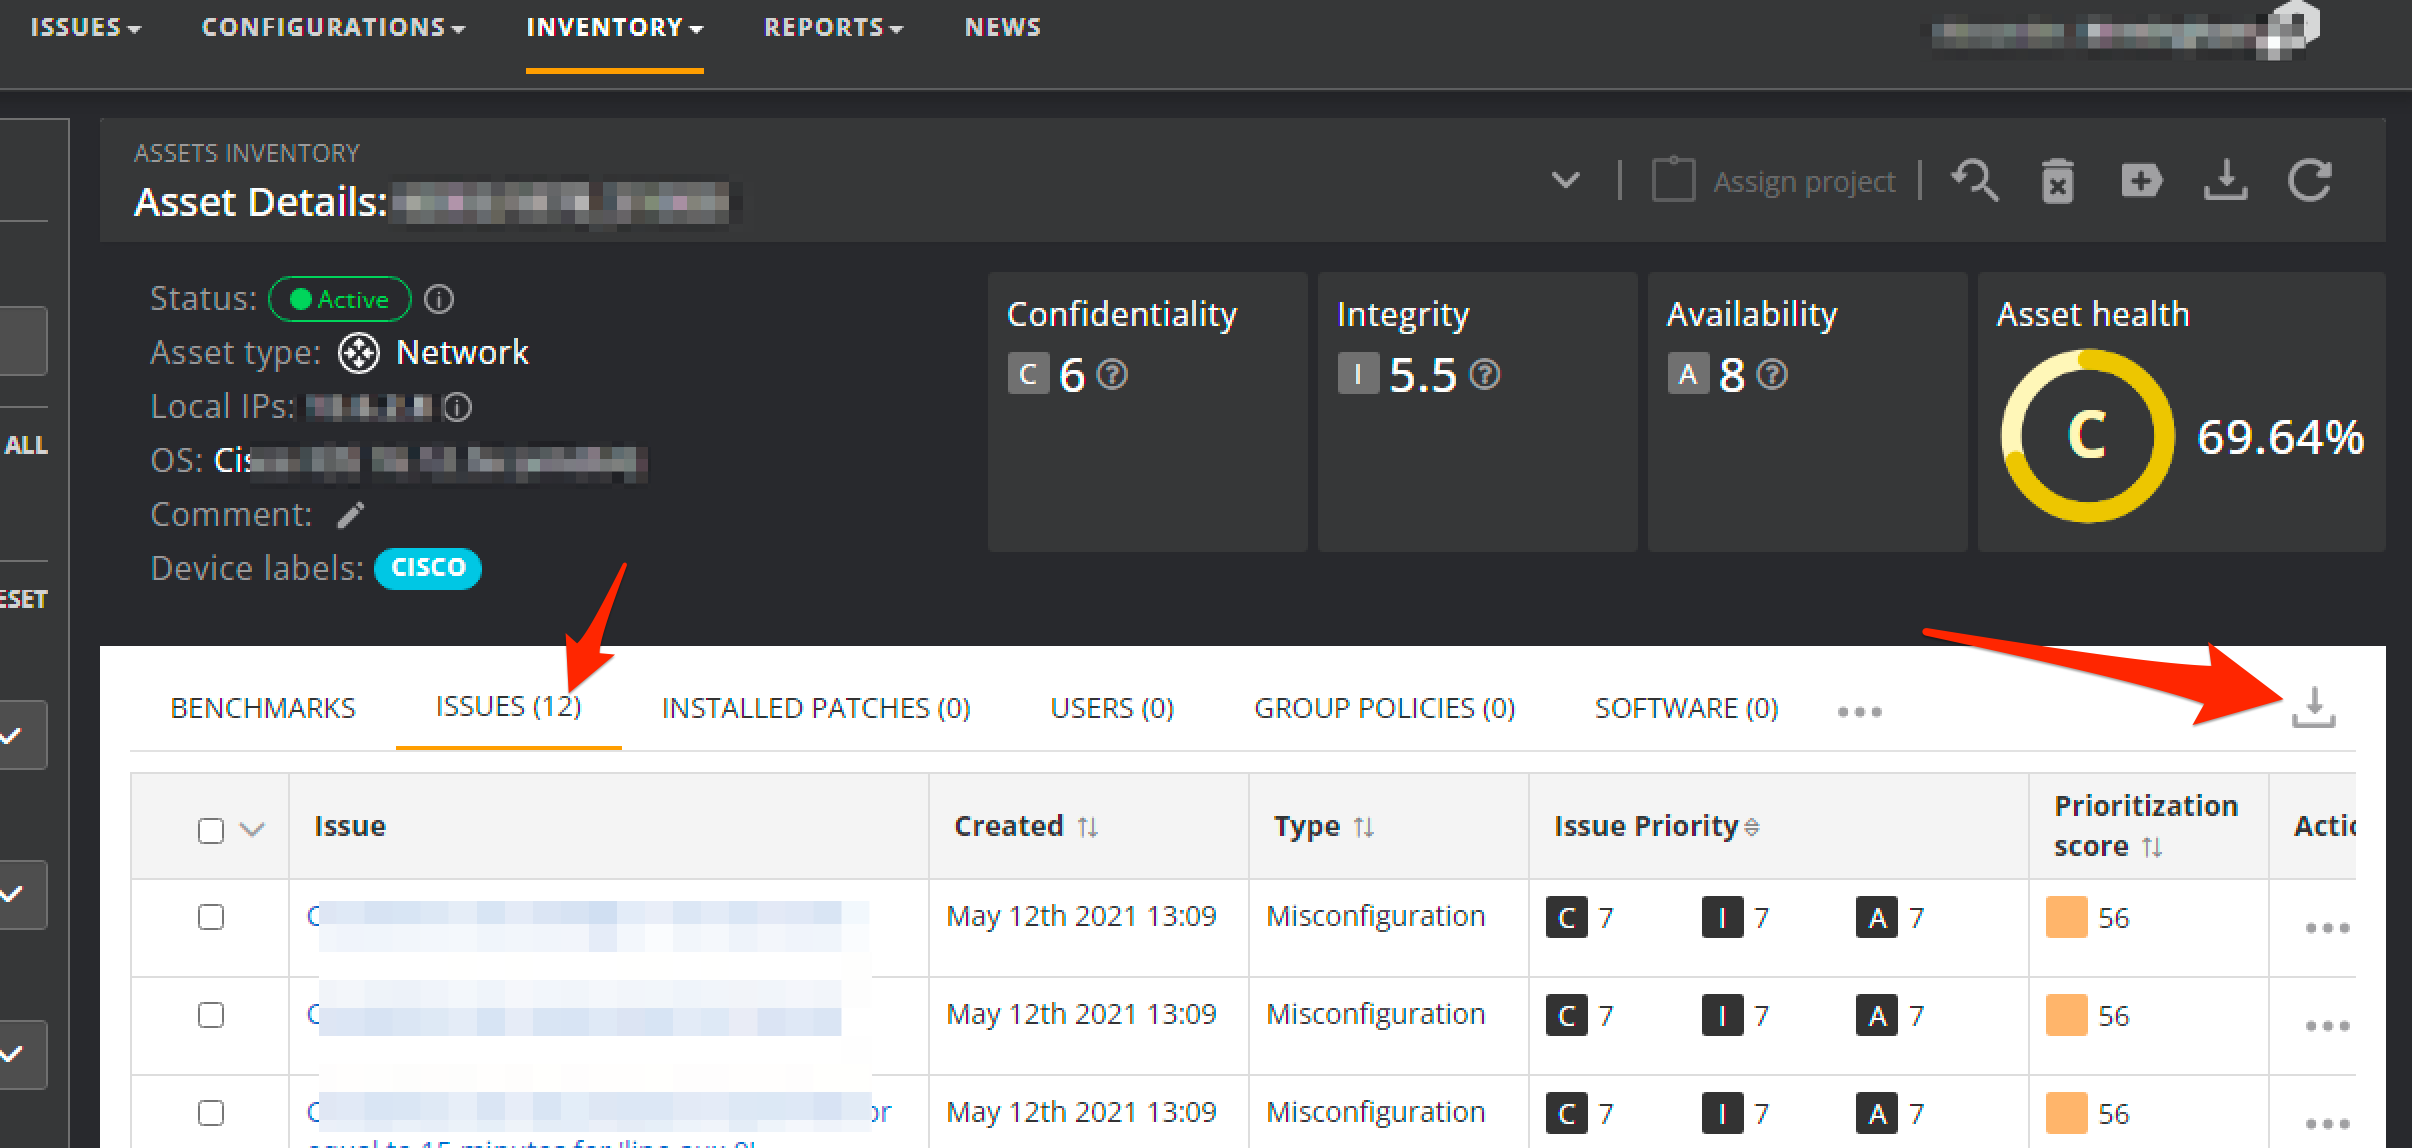Check the select-all issues checkbox
Screen dimensions: 2412x1148
pyautogui.click(x=211, y=830)
